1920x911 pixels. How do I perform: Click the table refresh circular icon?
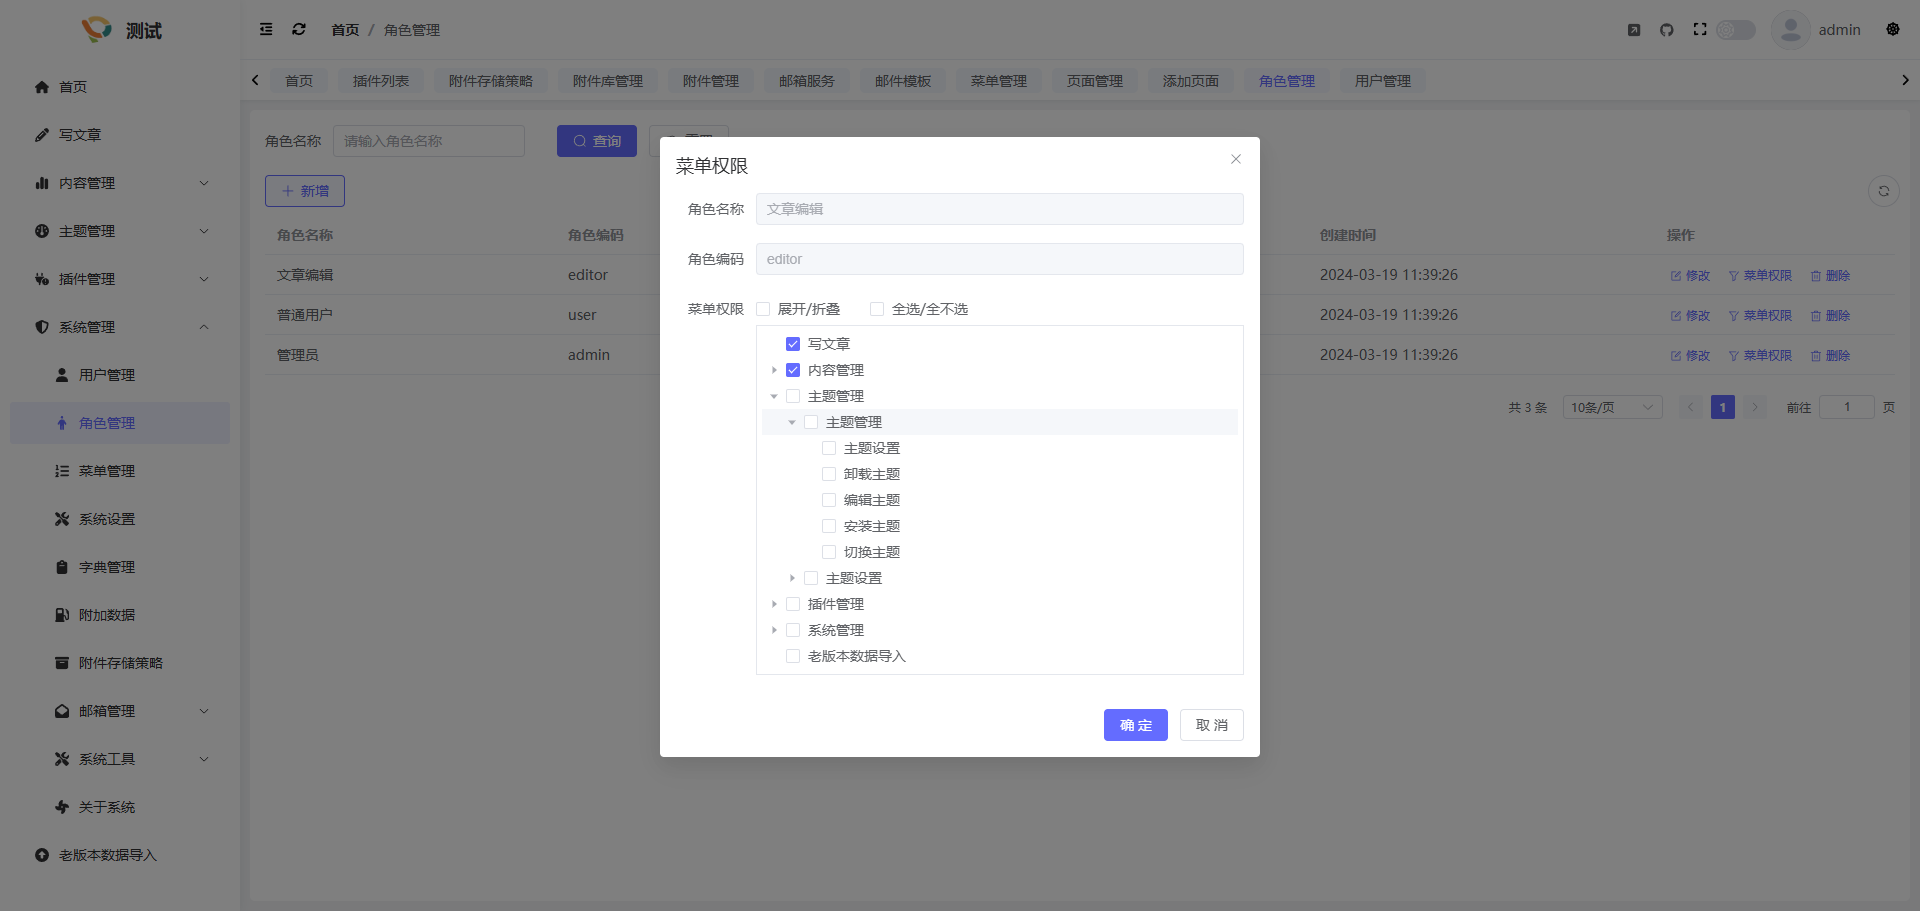click(1884, 191)
